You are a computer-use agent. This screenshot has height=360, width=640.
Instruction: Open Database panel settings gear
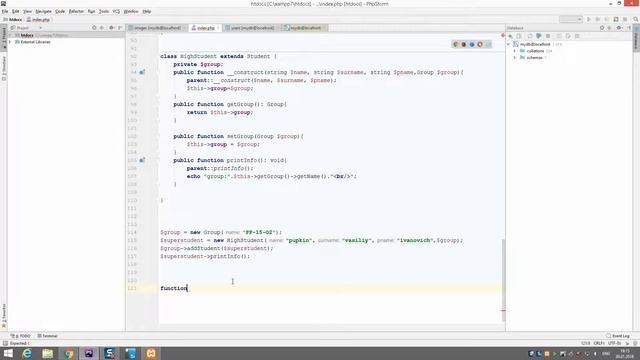click(x=619, y=28)
